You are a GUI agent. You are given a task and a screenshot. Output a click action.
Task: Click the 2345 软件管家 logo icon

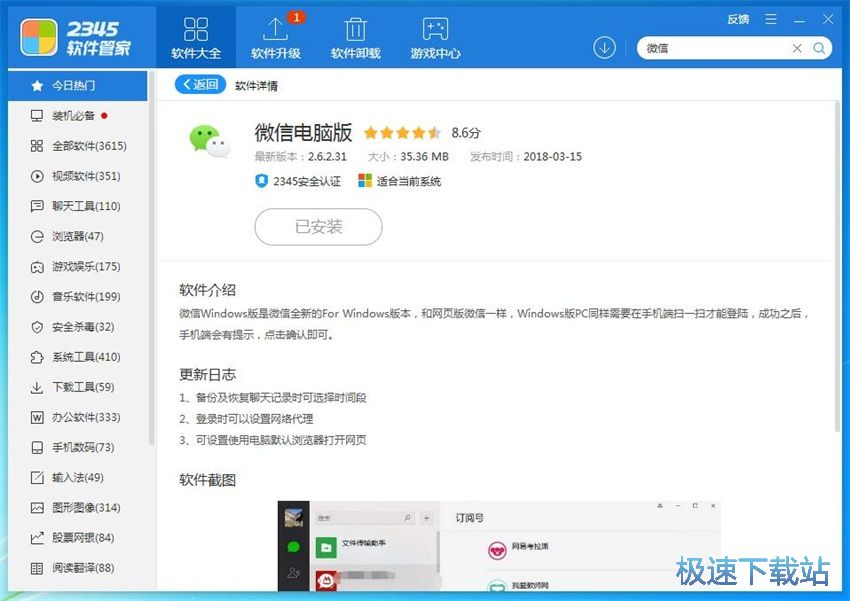pos(38,37)
